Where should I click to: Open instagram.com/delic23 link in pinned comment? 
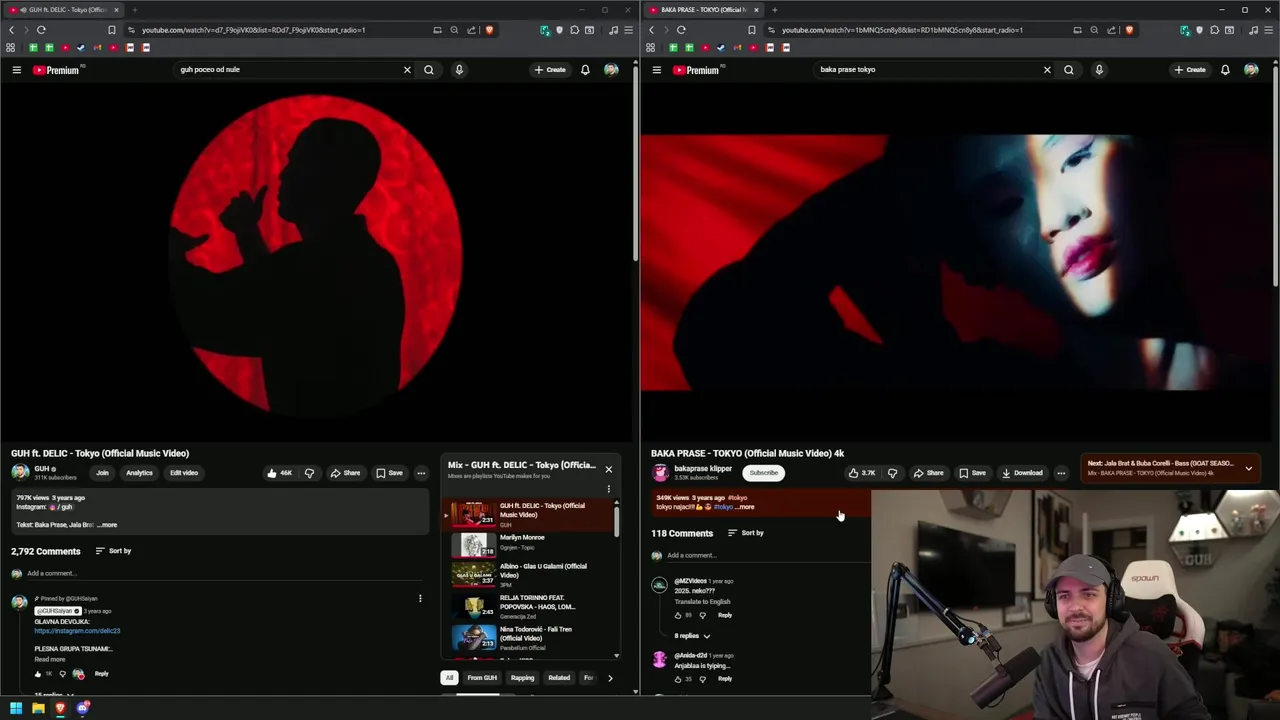77,631
